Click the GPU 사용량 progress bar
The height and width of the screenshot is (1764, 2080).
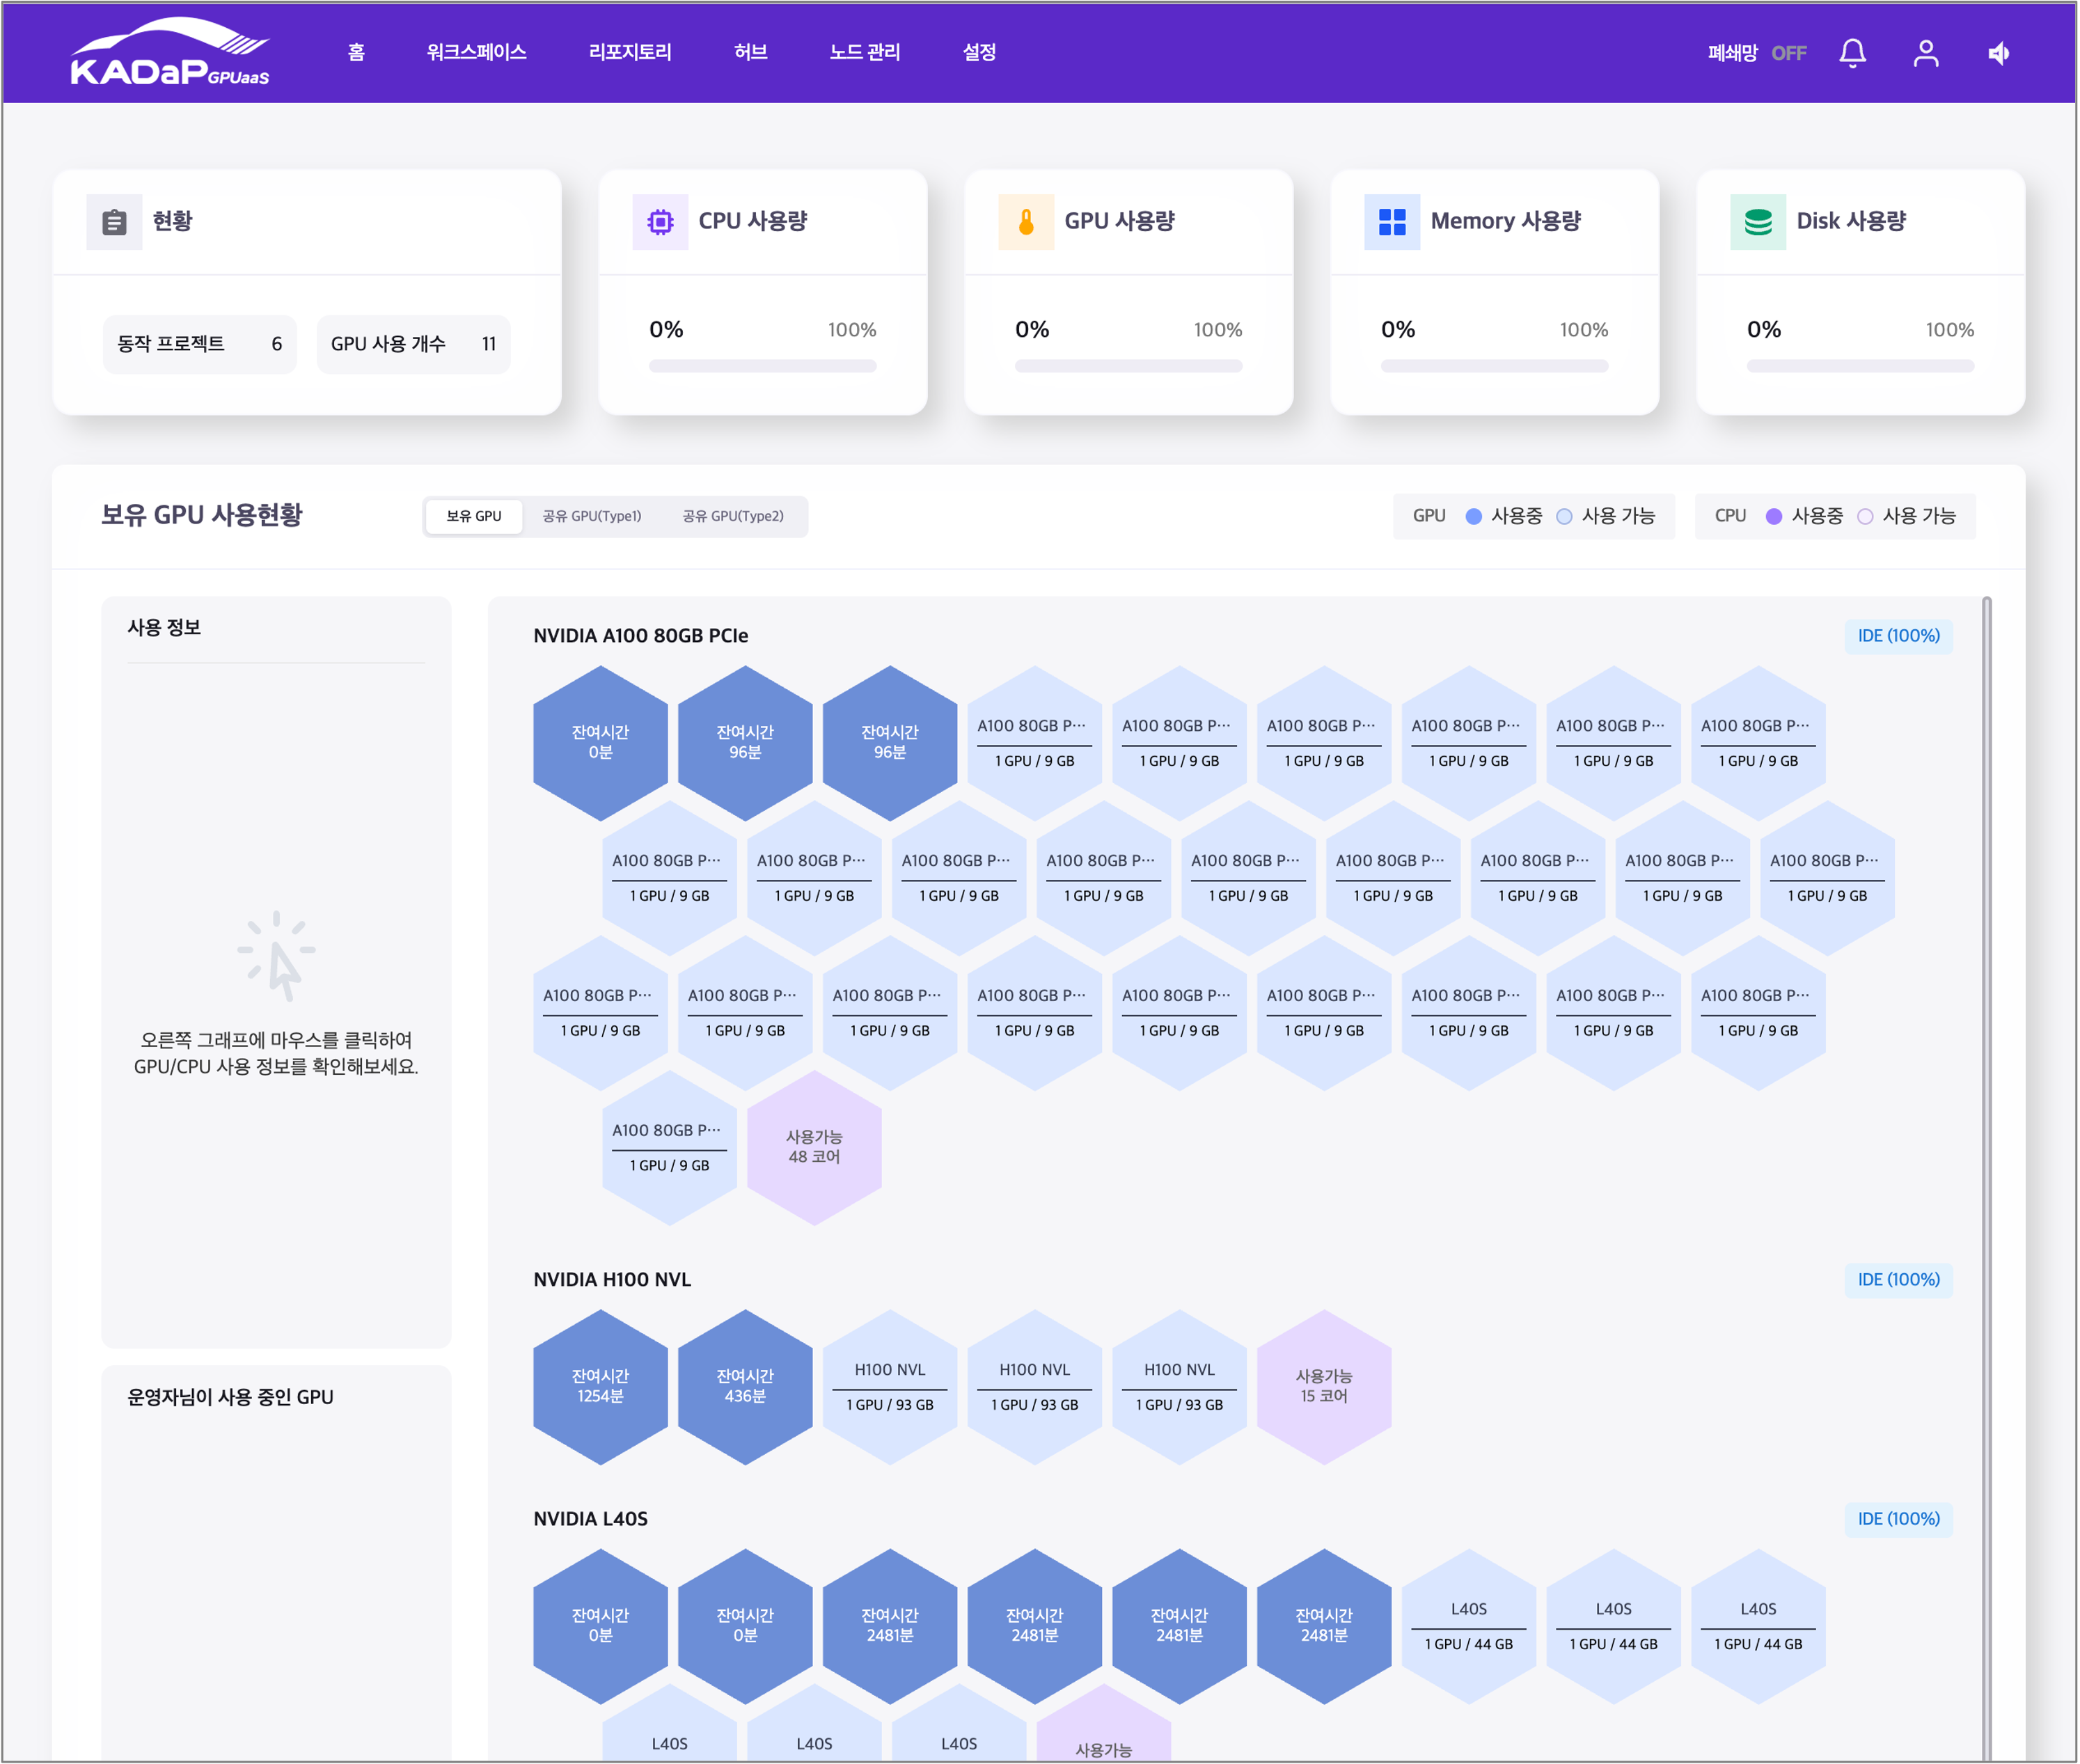click(1129, 366)
